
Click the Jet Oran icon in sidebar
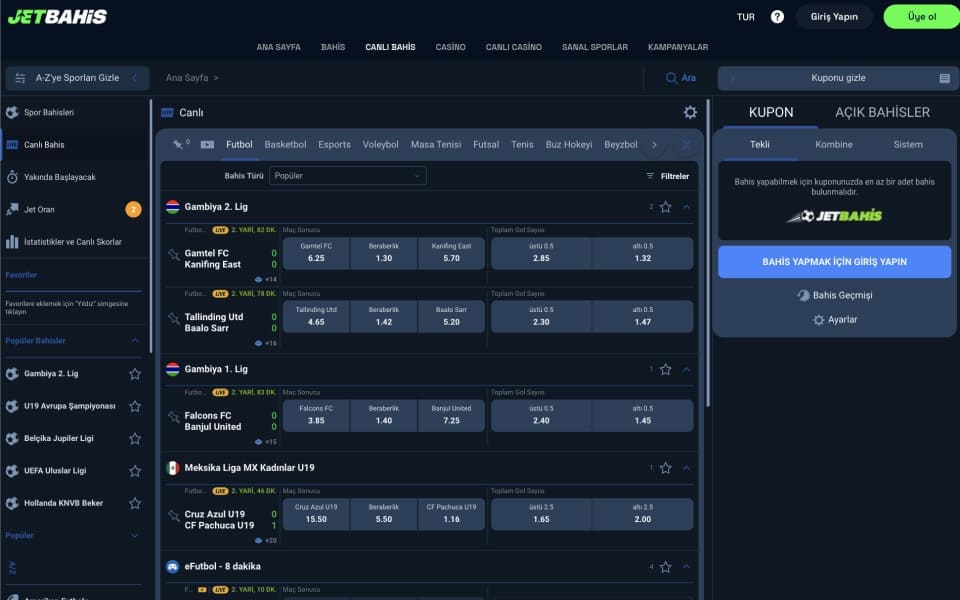click(x=12, y=209)
